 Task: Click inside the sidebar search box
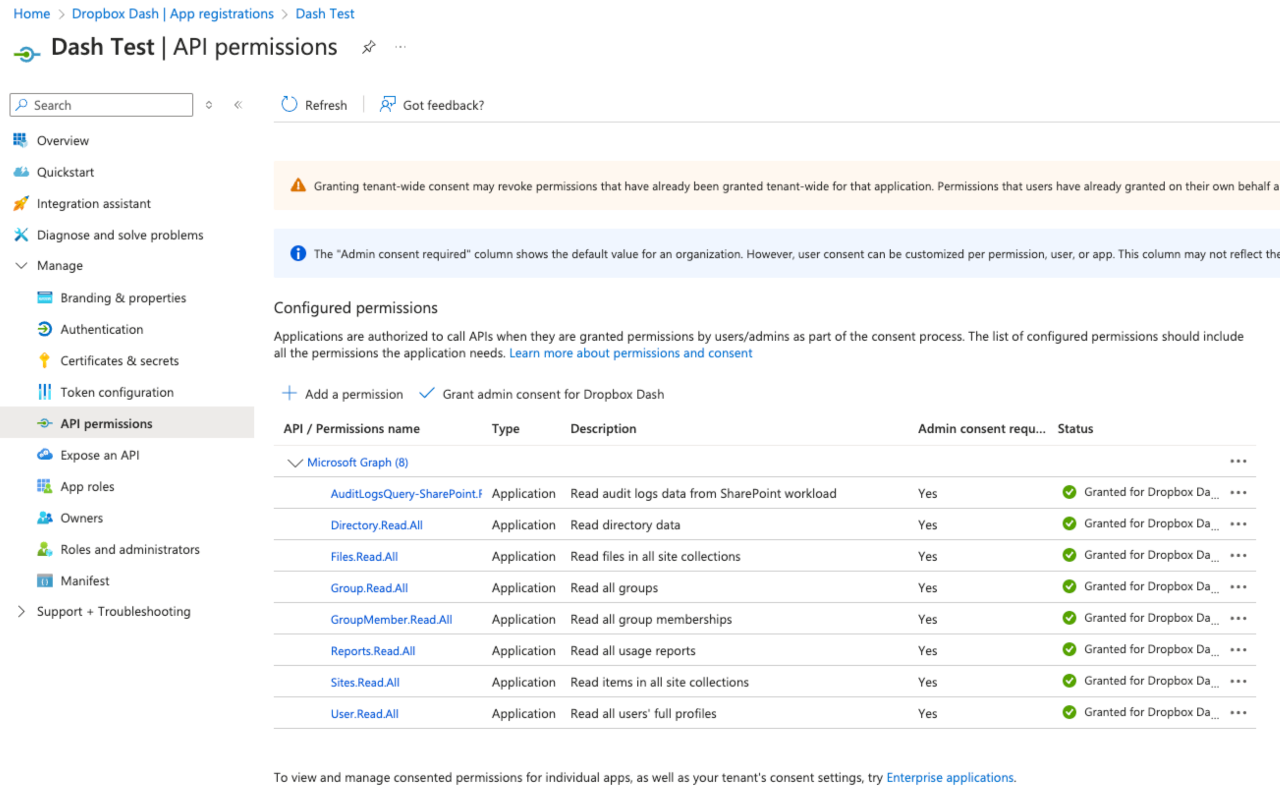click(100, 104)
